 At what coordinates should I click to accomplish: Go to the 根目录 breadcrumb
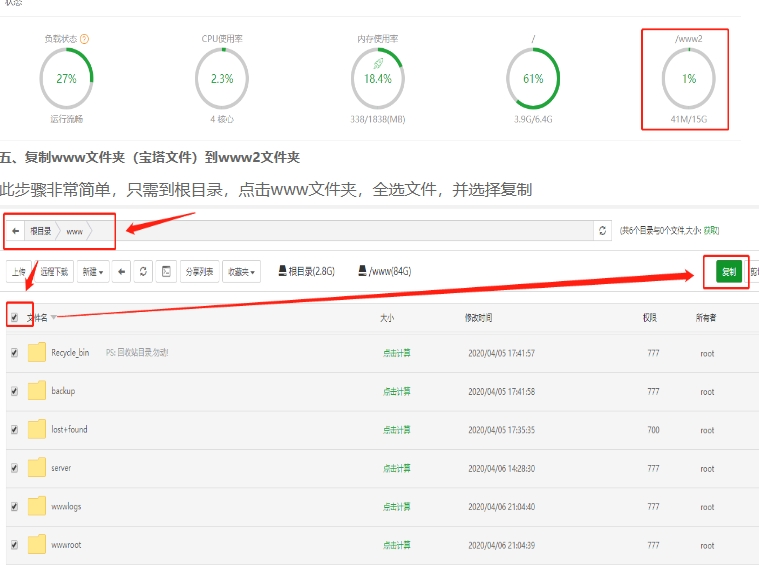click(x=40, y=231)
